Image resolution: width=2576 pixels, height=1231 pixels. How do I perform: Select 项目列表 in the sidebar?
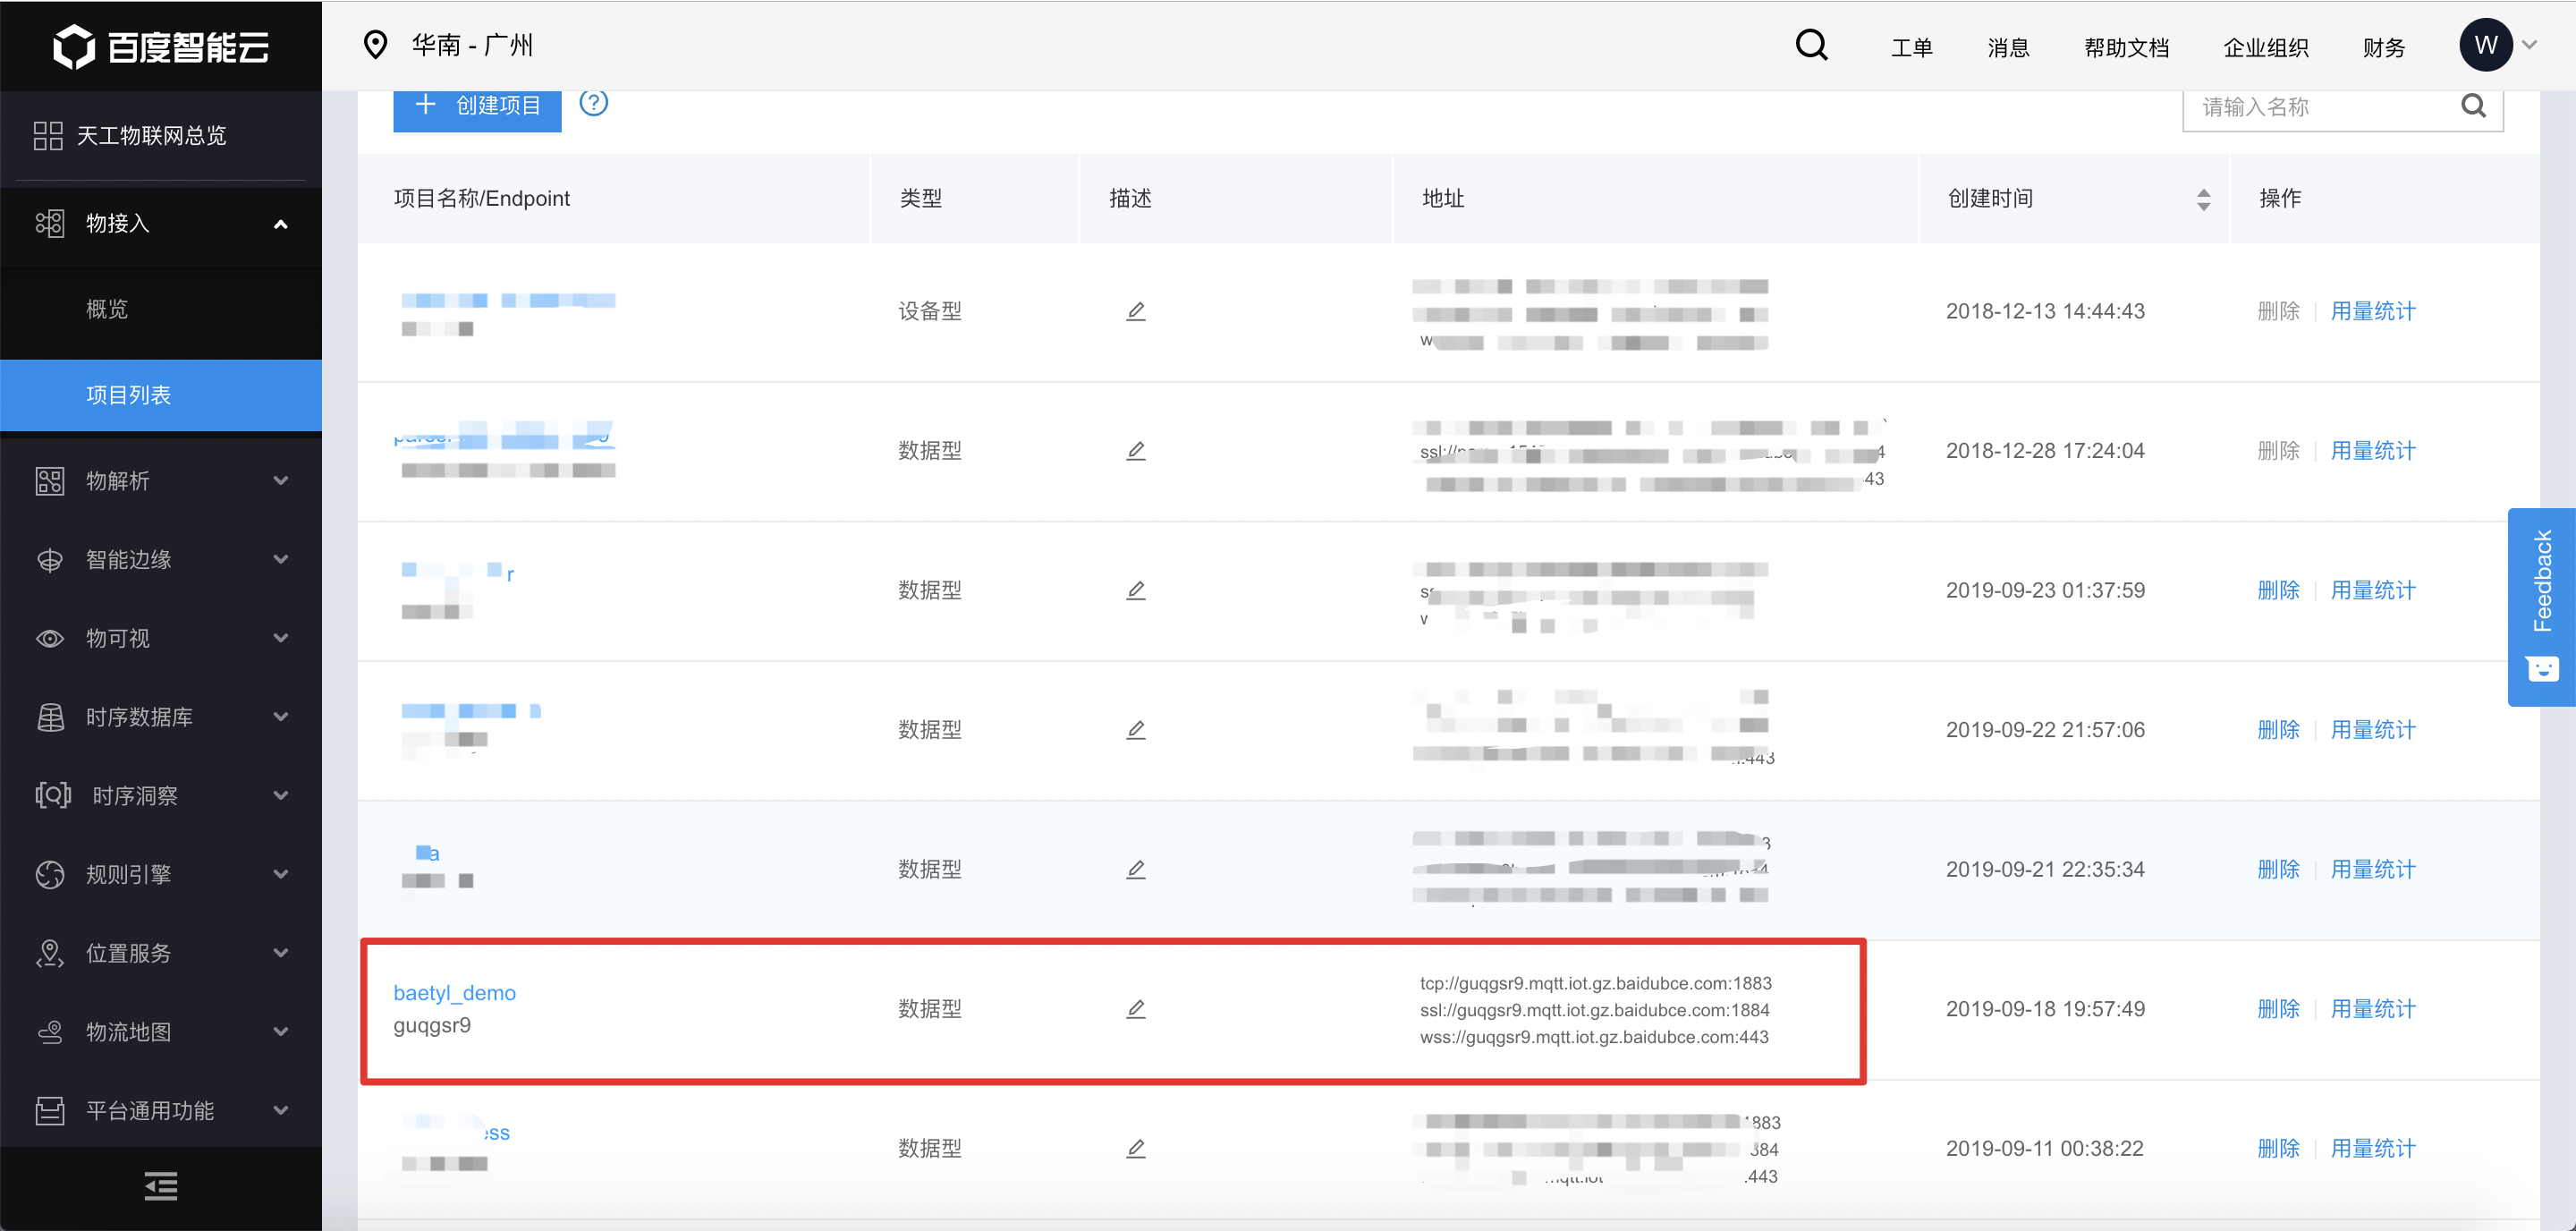coord(161,395)
